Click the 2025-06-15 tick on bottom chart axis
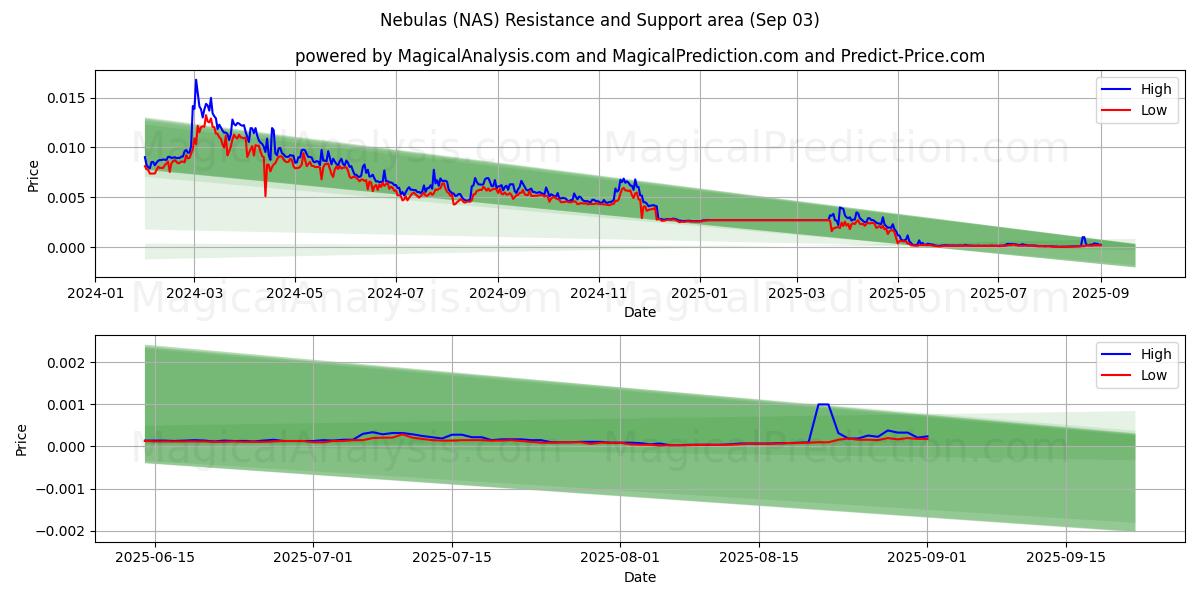This screenshot has height=600, width=1200. tap(155, 559)
